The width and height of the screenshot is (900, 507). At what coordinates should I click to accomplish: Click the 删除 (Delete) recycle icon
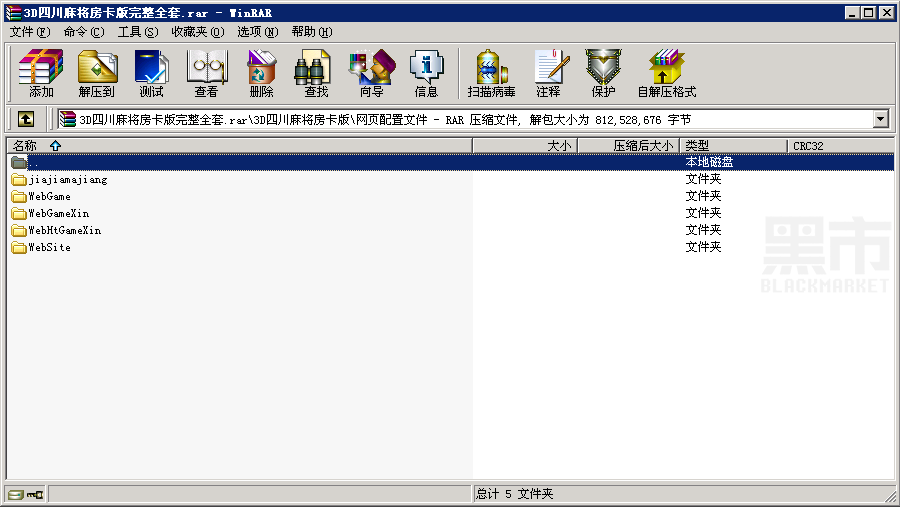click(262, 73)
